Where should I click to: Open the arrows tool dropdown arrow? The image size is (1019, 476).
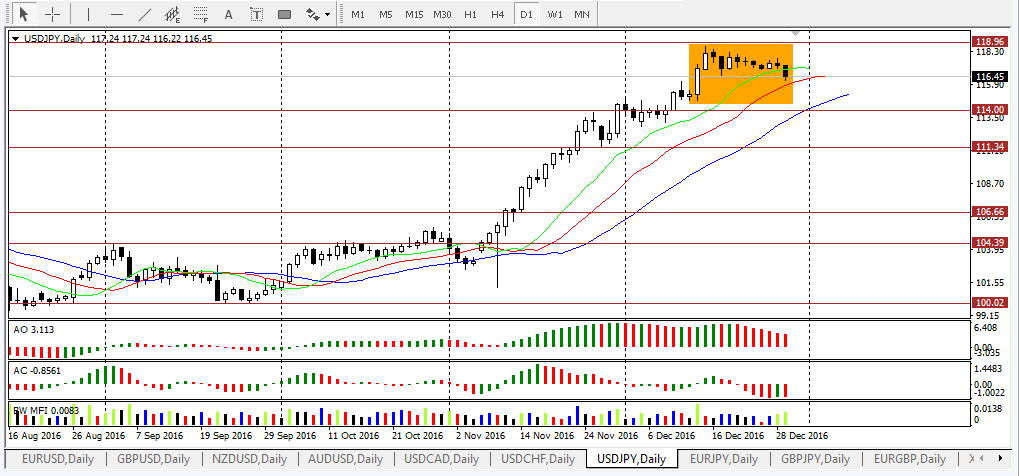327,14
